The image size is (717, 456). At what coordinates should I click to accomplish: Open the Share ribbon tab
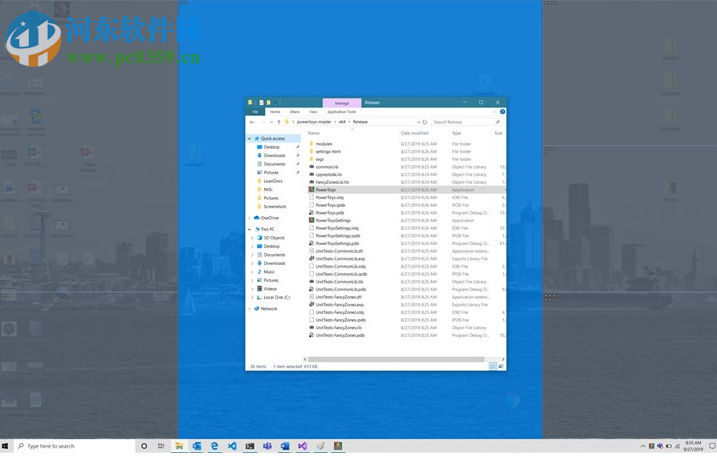[294, 112]
